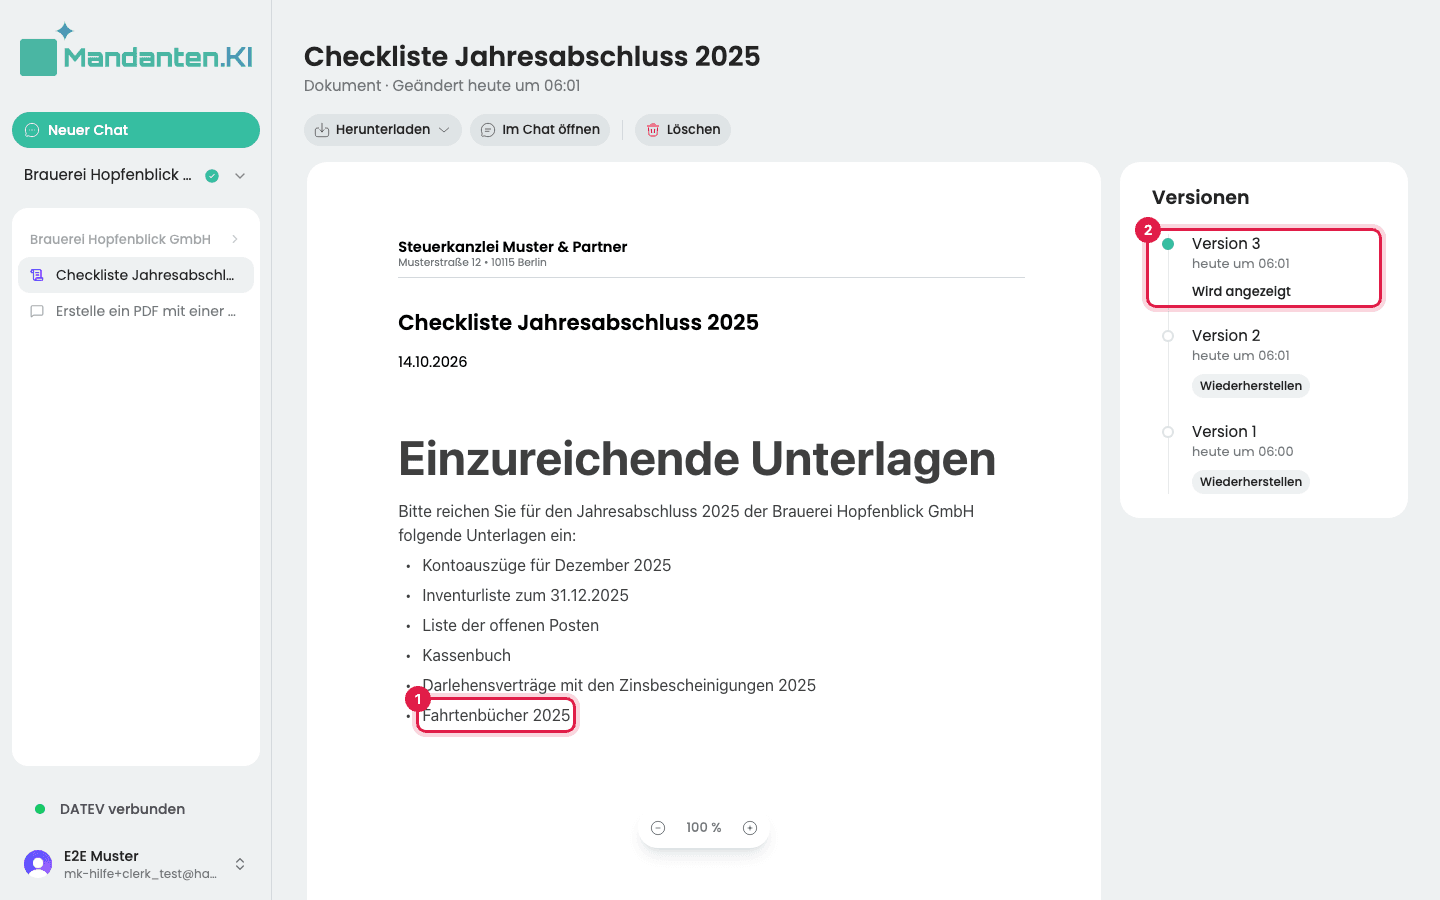Screen dimensions: 1440x900
Task: Click the Einzureichende Unterlagen heading
Action: point(697,459)
